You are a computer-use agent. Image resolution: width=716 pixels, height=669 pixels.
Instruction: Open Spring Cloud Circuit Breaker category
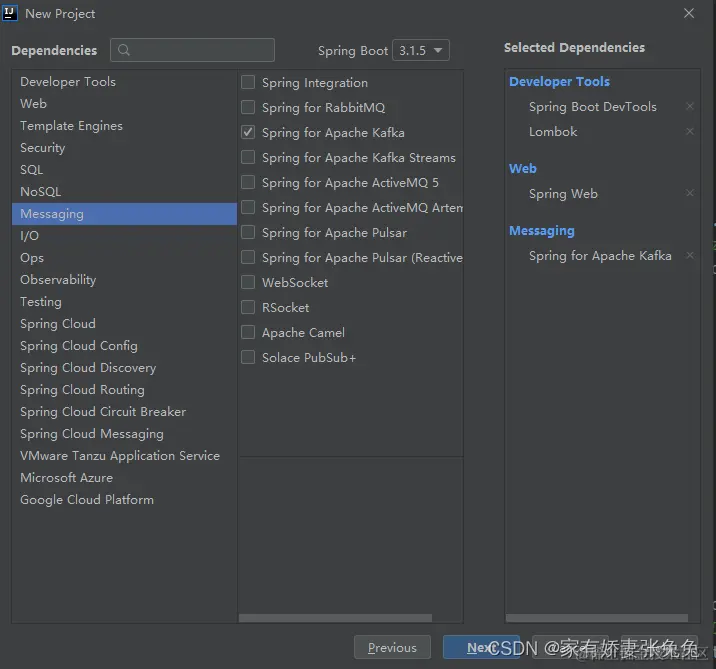pyautogui.click(x=124, y=411)
